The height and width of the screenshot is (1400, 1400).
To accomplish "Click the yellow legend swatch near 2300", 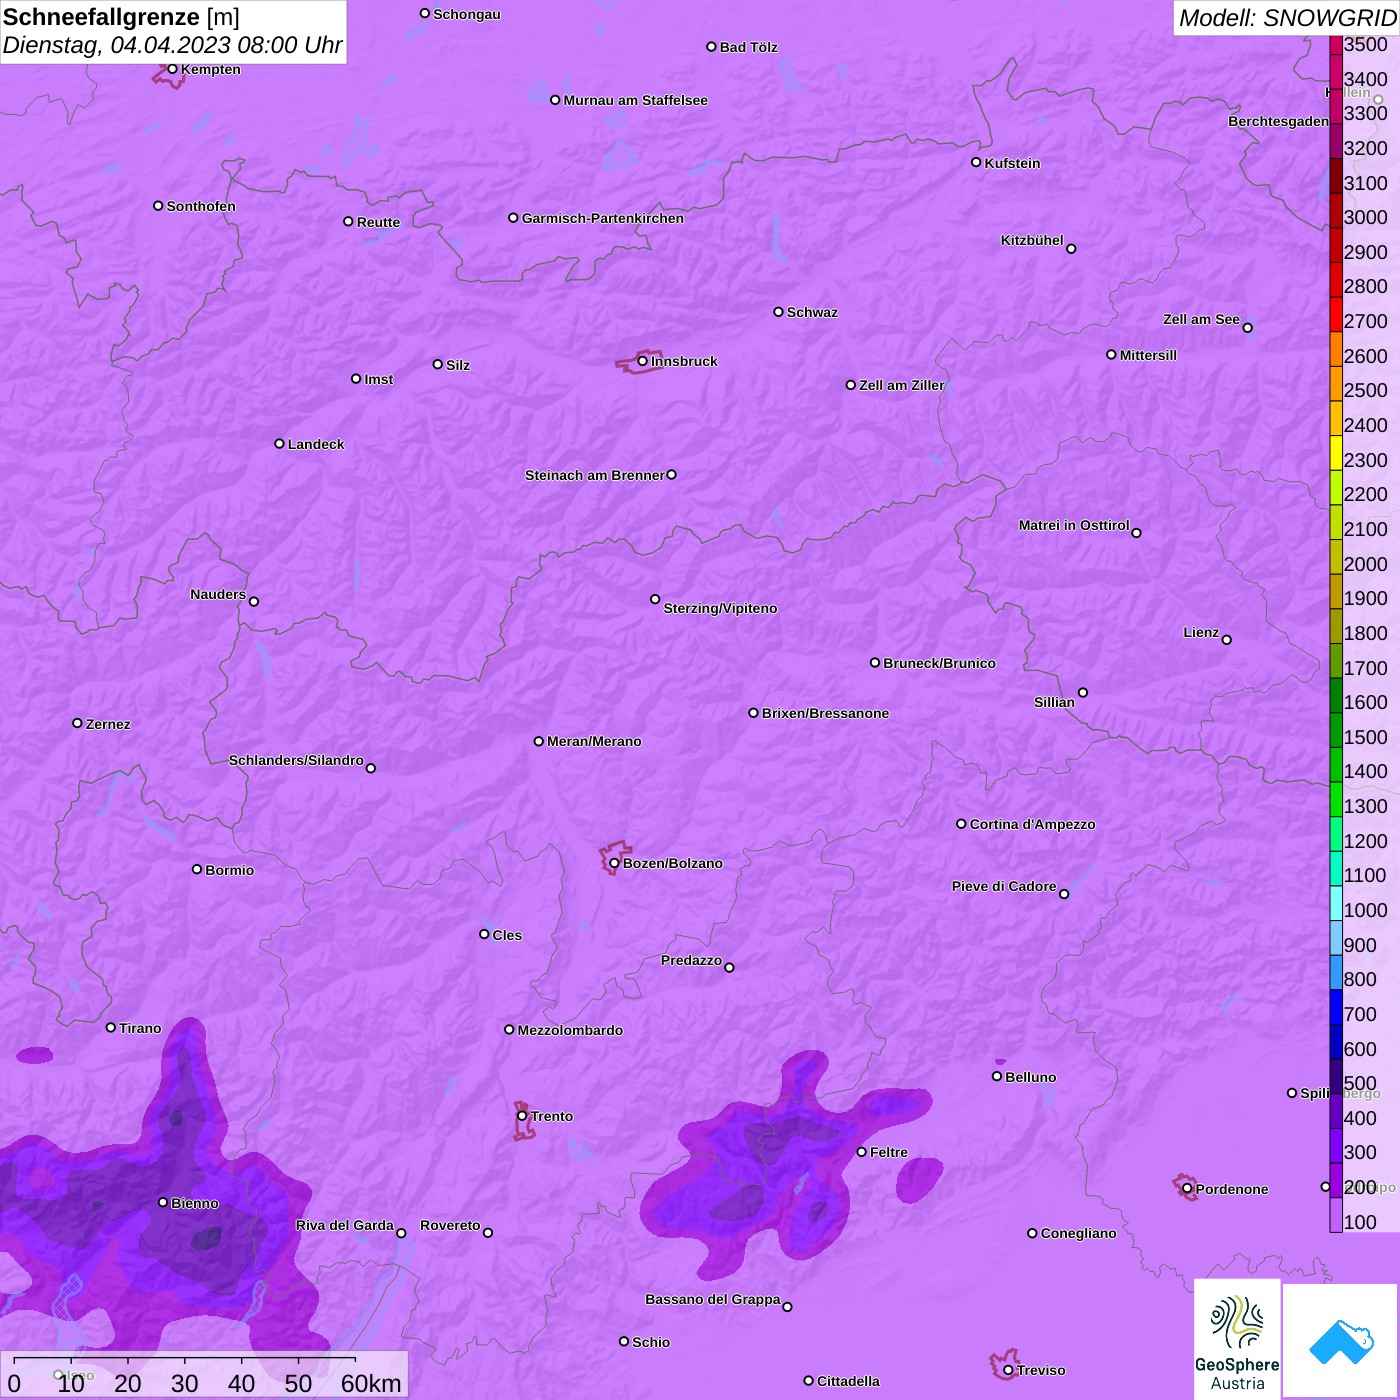I will (x=1336, y=453).
